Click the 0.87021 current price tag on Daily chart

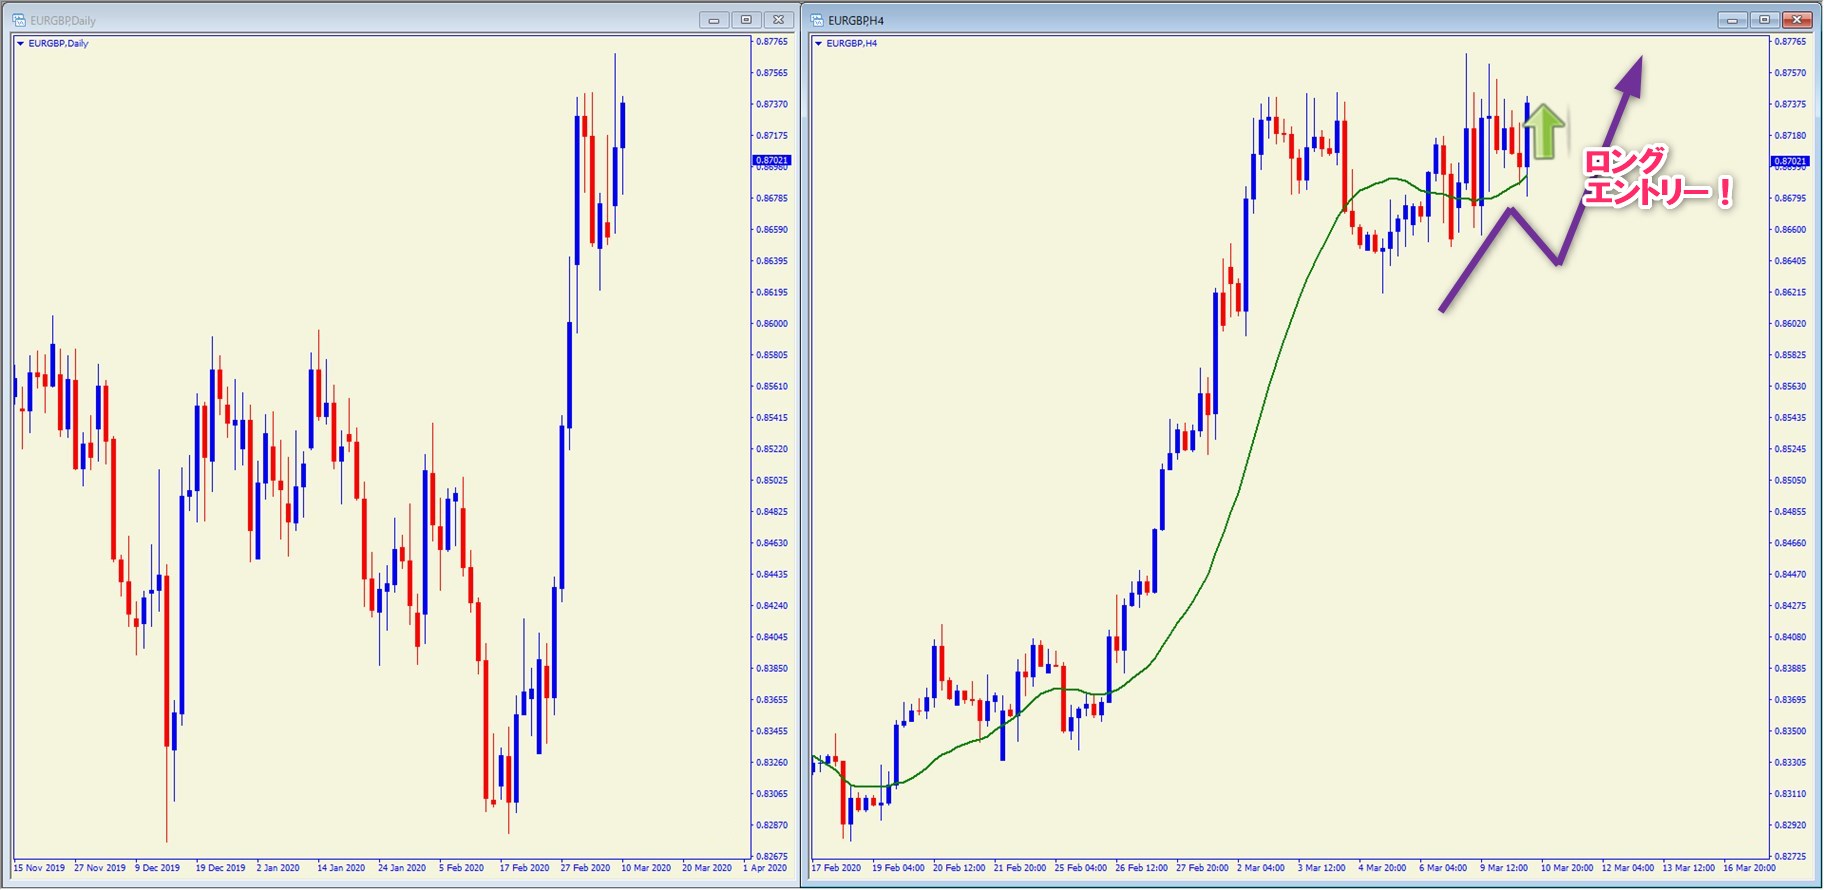(x=772, y=160)
